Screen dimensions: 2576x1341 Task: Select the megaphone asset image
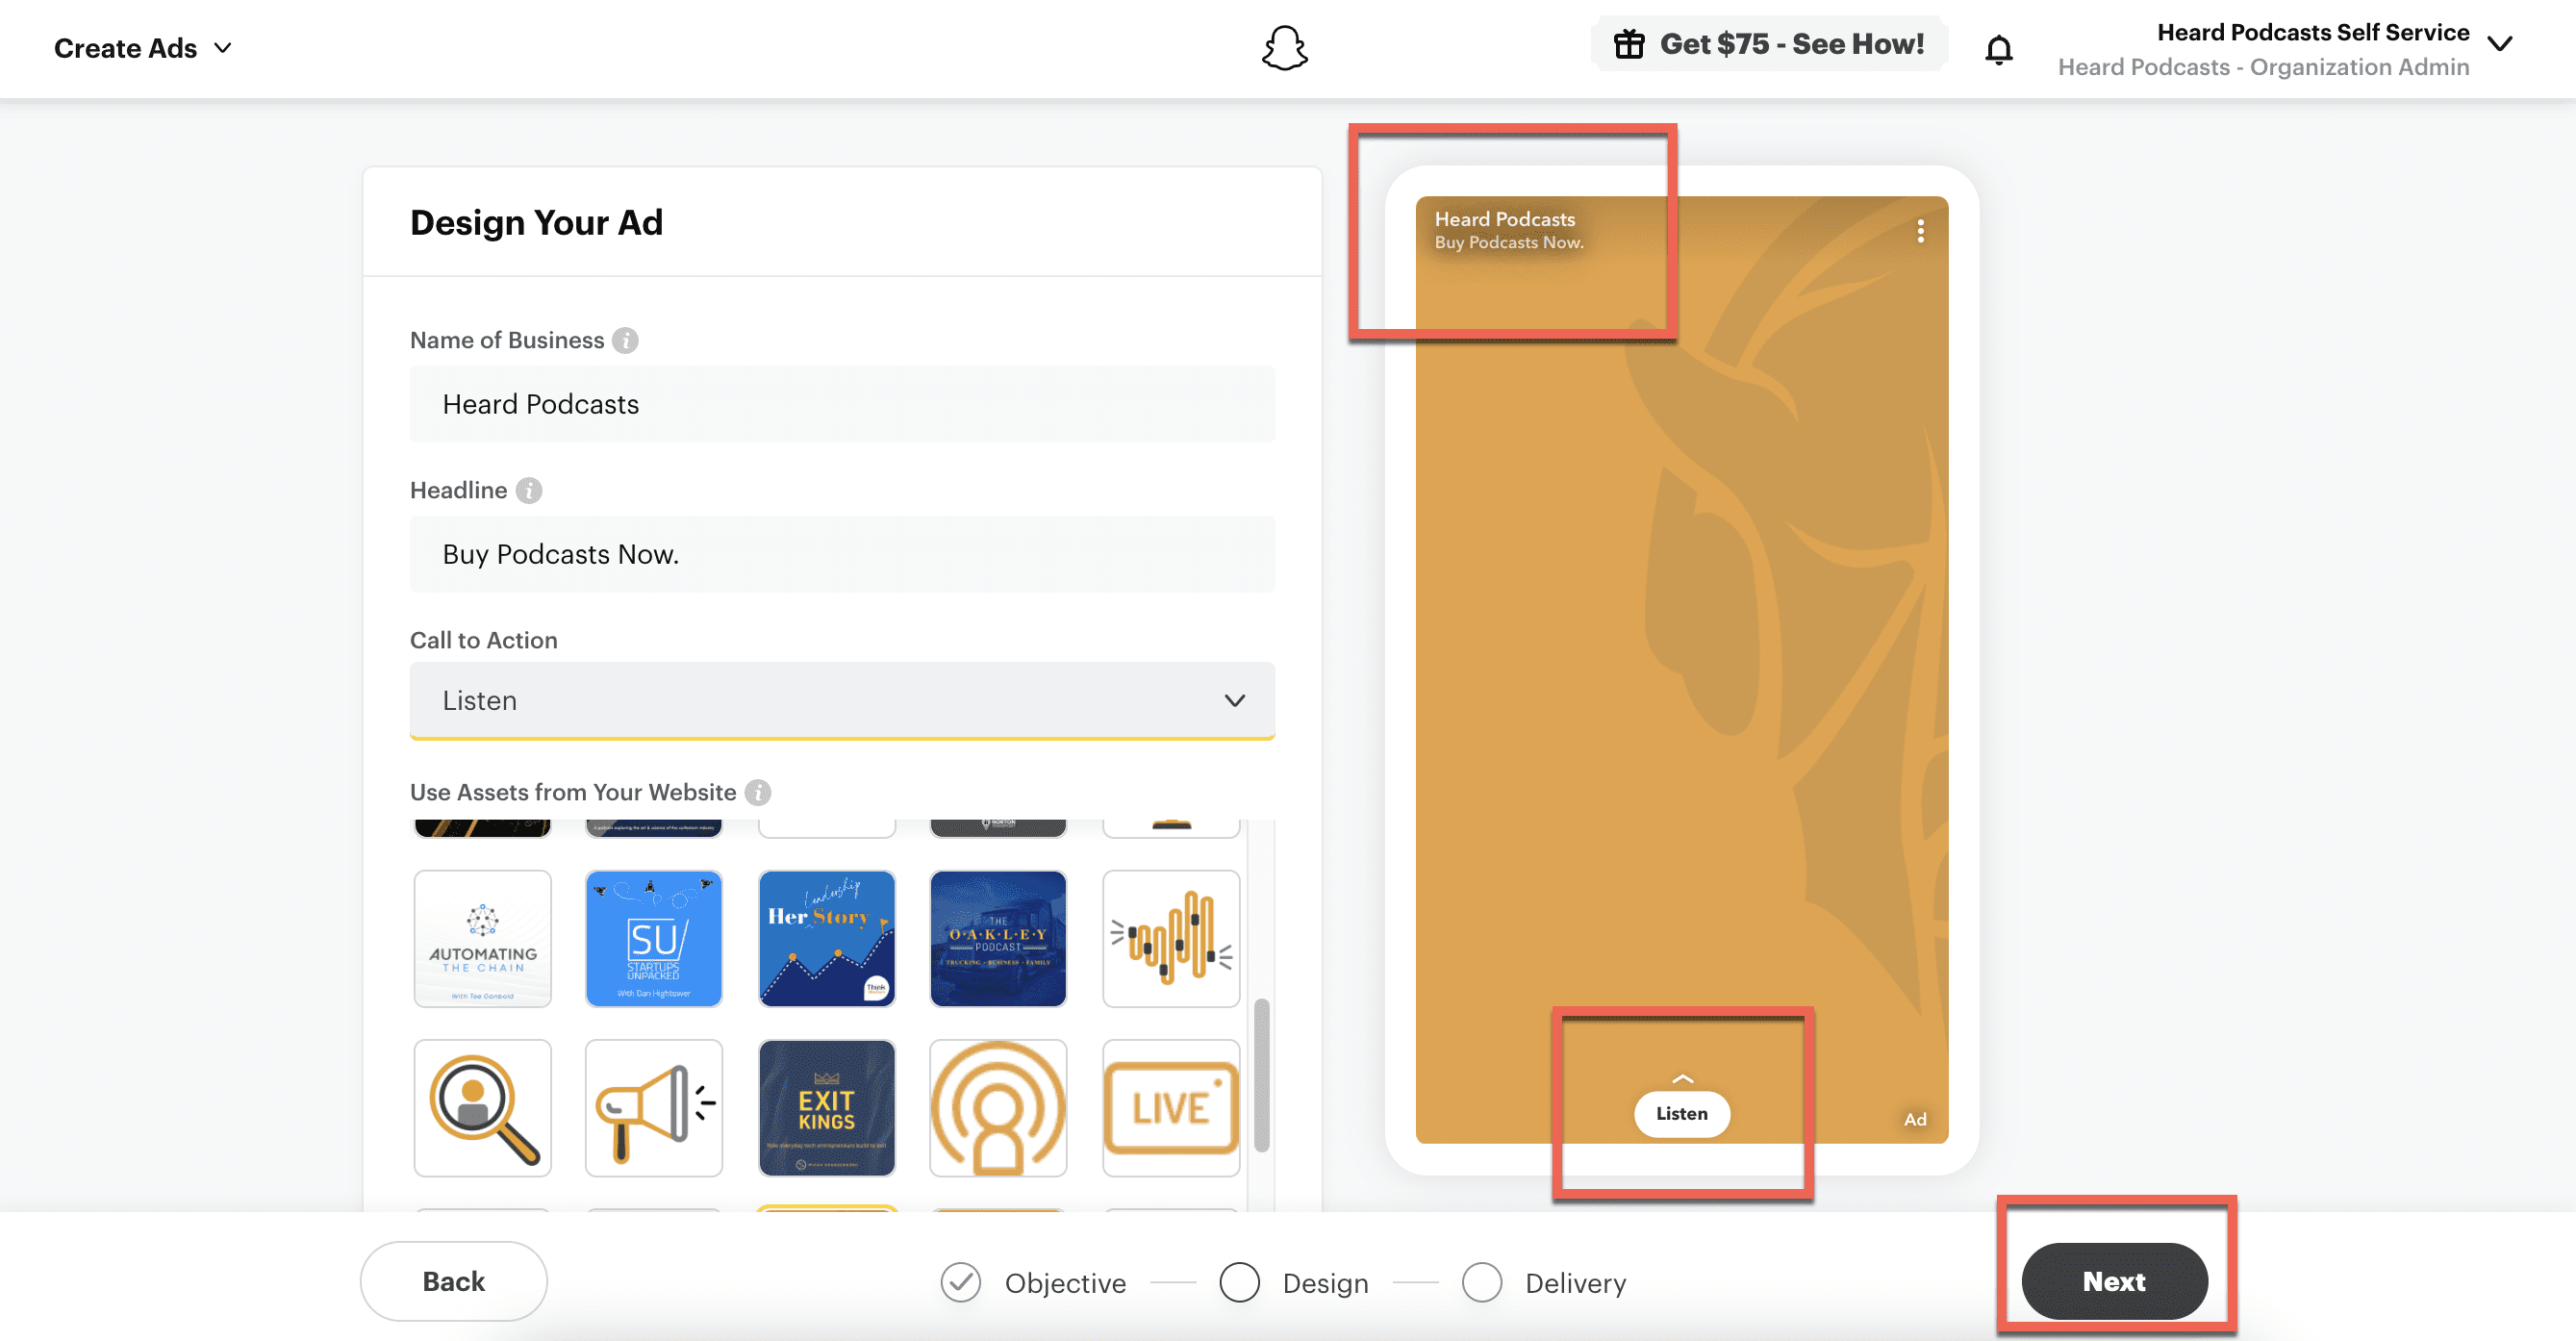click(x=654, y=1107)
